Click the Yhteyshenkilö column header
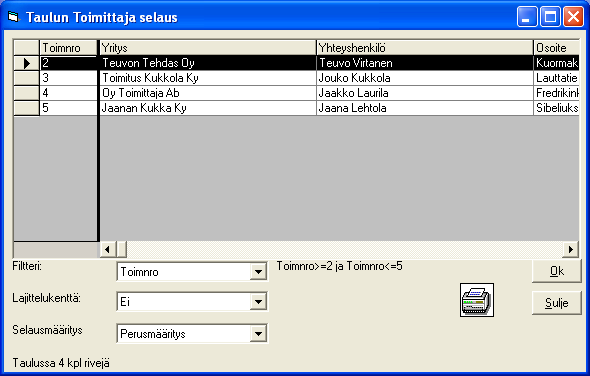 [425, 48]
